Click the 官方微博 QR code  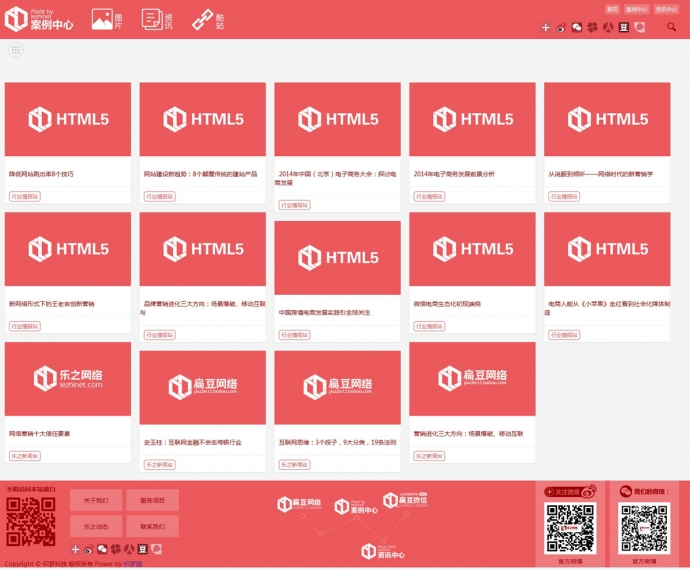pos(570,528)
